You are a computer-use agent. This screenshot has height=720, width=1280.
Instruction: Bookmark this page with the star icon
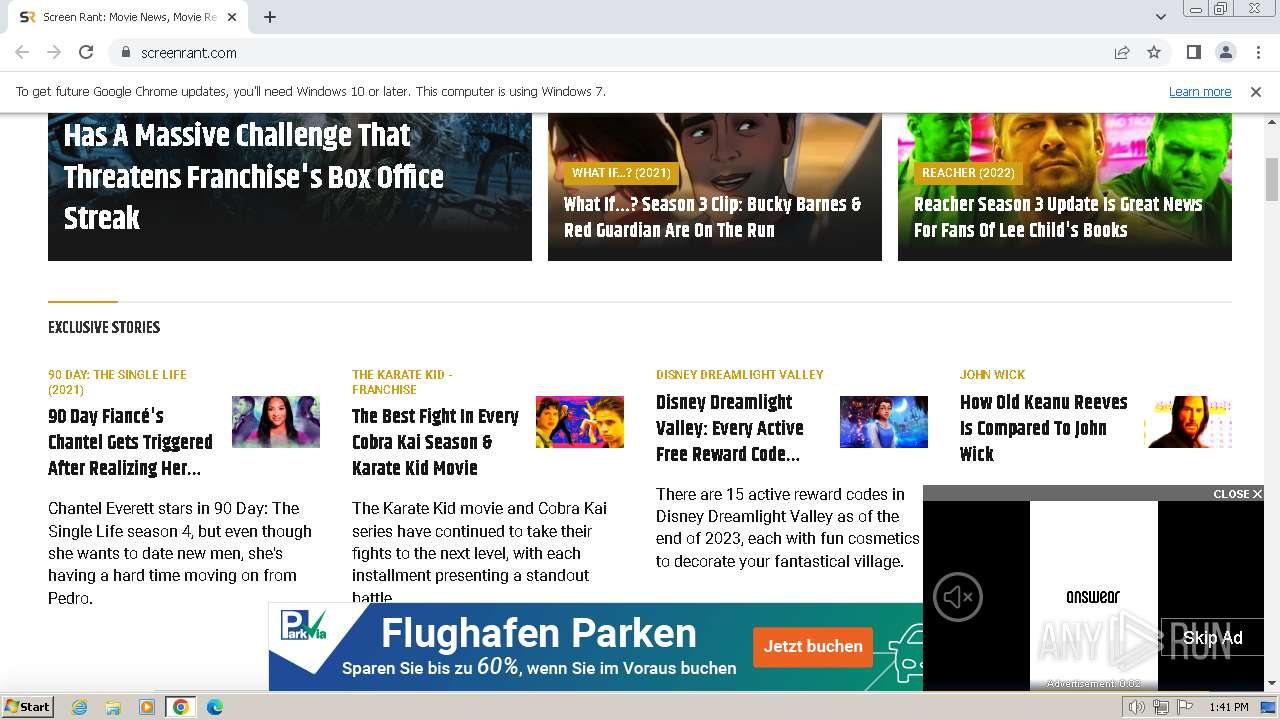pyautogui.click(x=1154, y=52)
